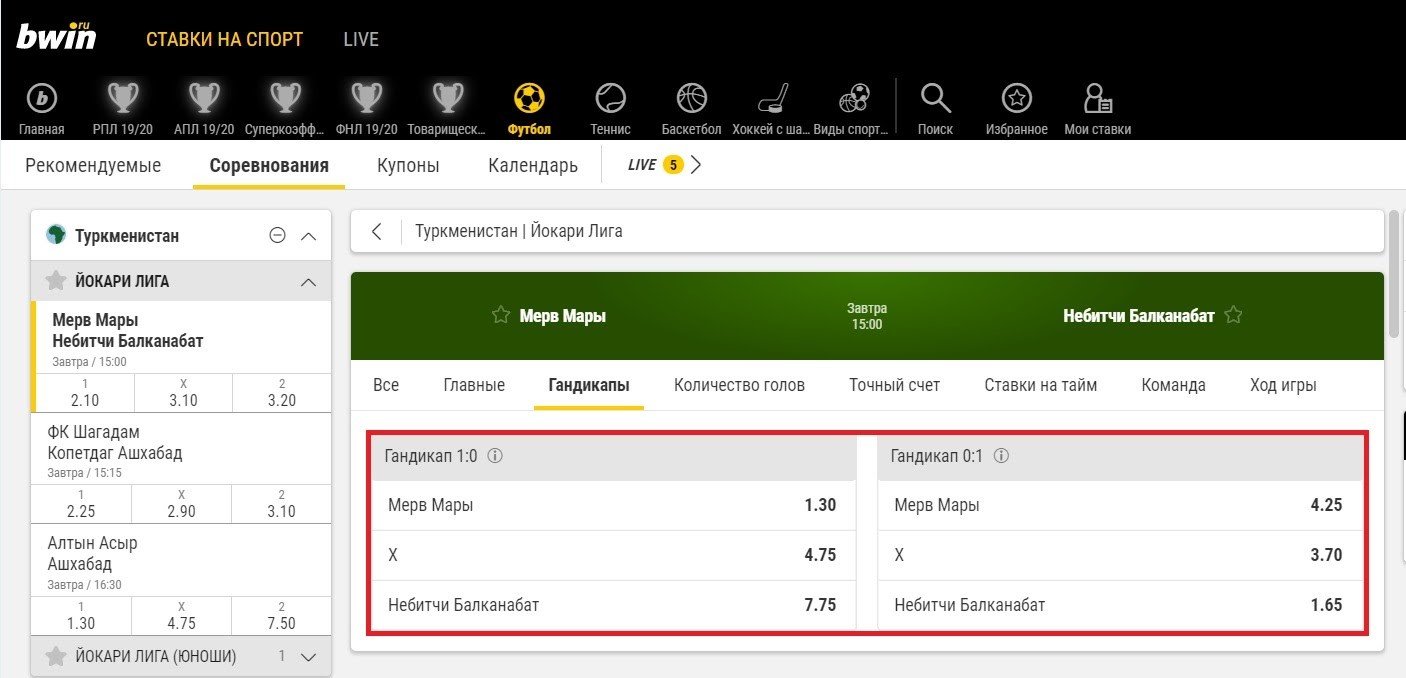Open LIVE 5 badge tab
The height and width of the screenshot is (678, 1406).
655,165
